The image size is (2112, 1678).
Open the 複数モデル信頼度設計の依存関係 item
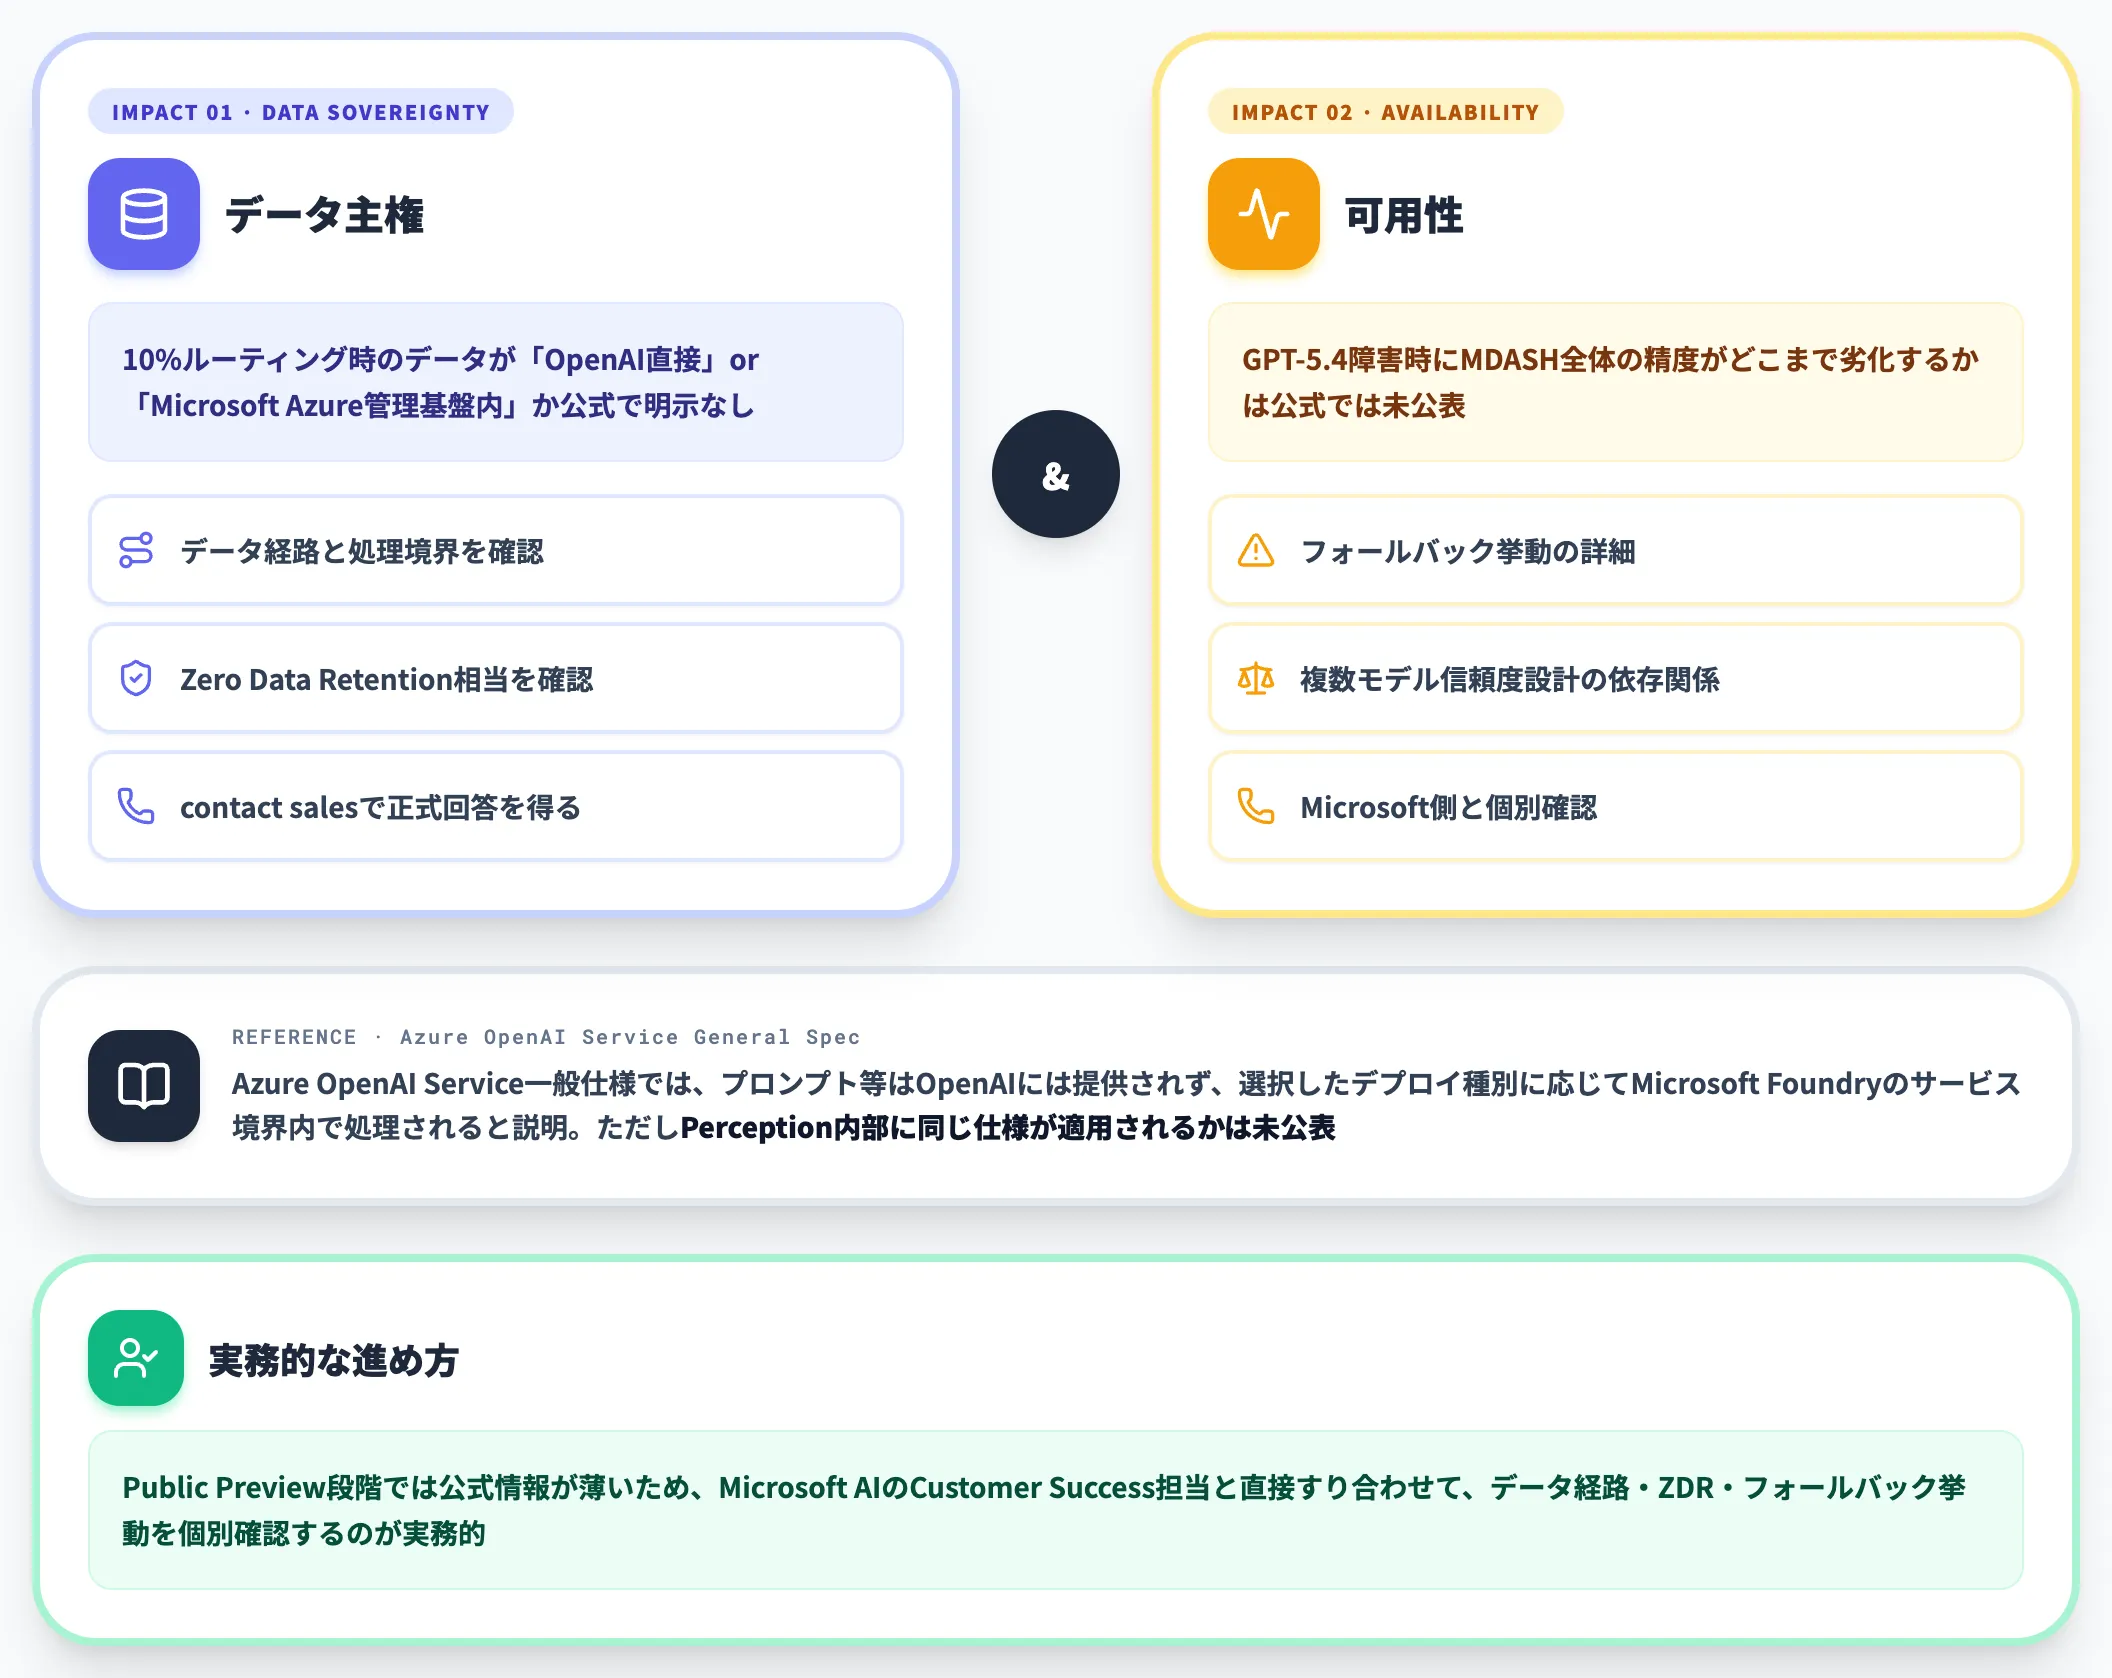pyautogui.click(x=1616, y=678)
